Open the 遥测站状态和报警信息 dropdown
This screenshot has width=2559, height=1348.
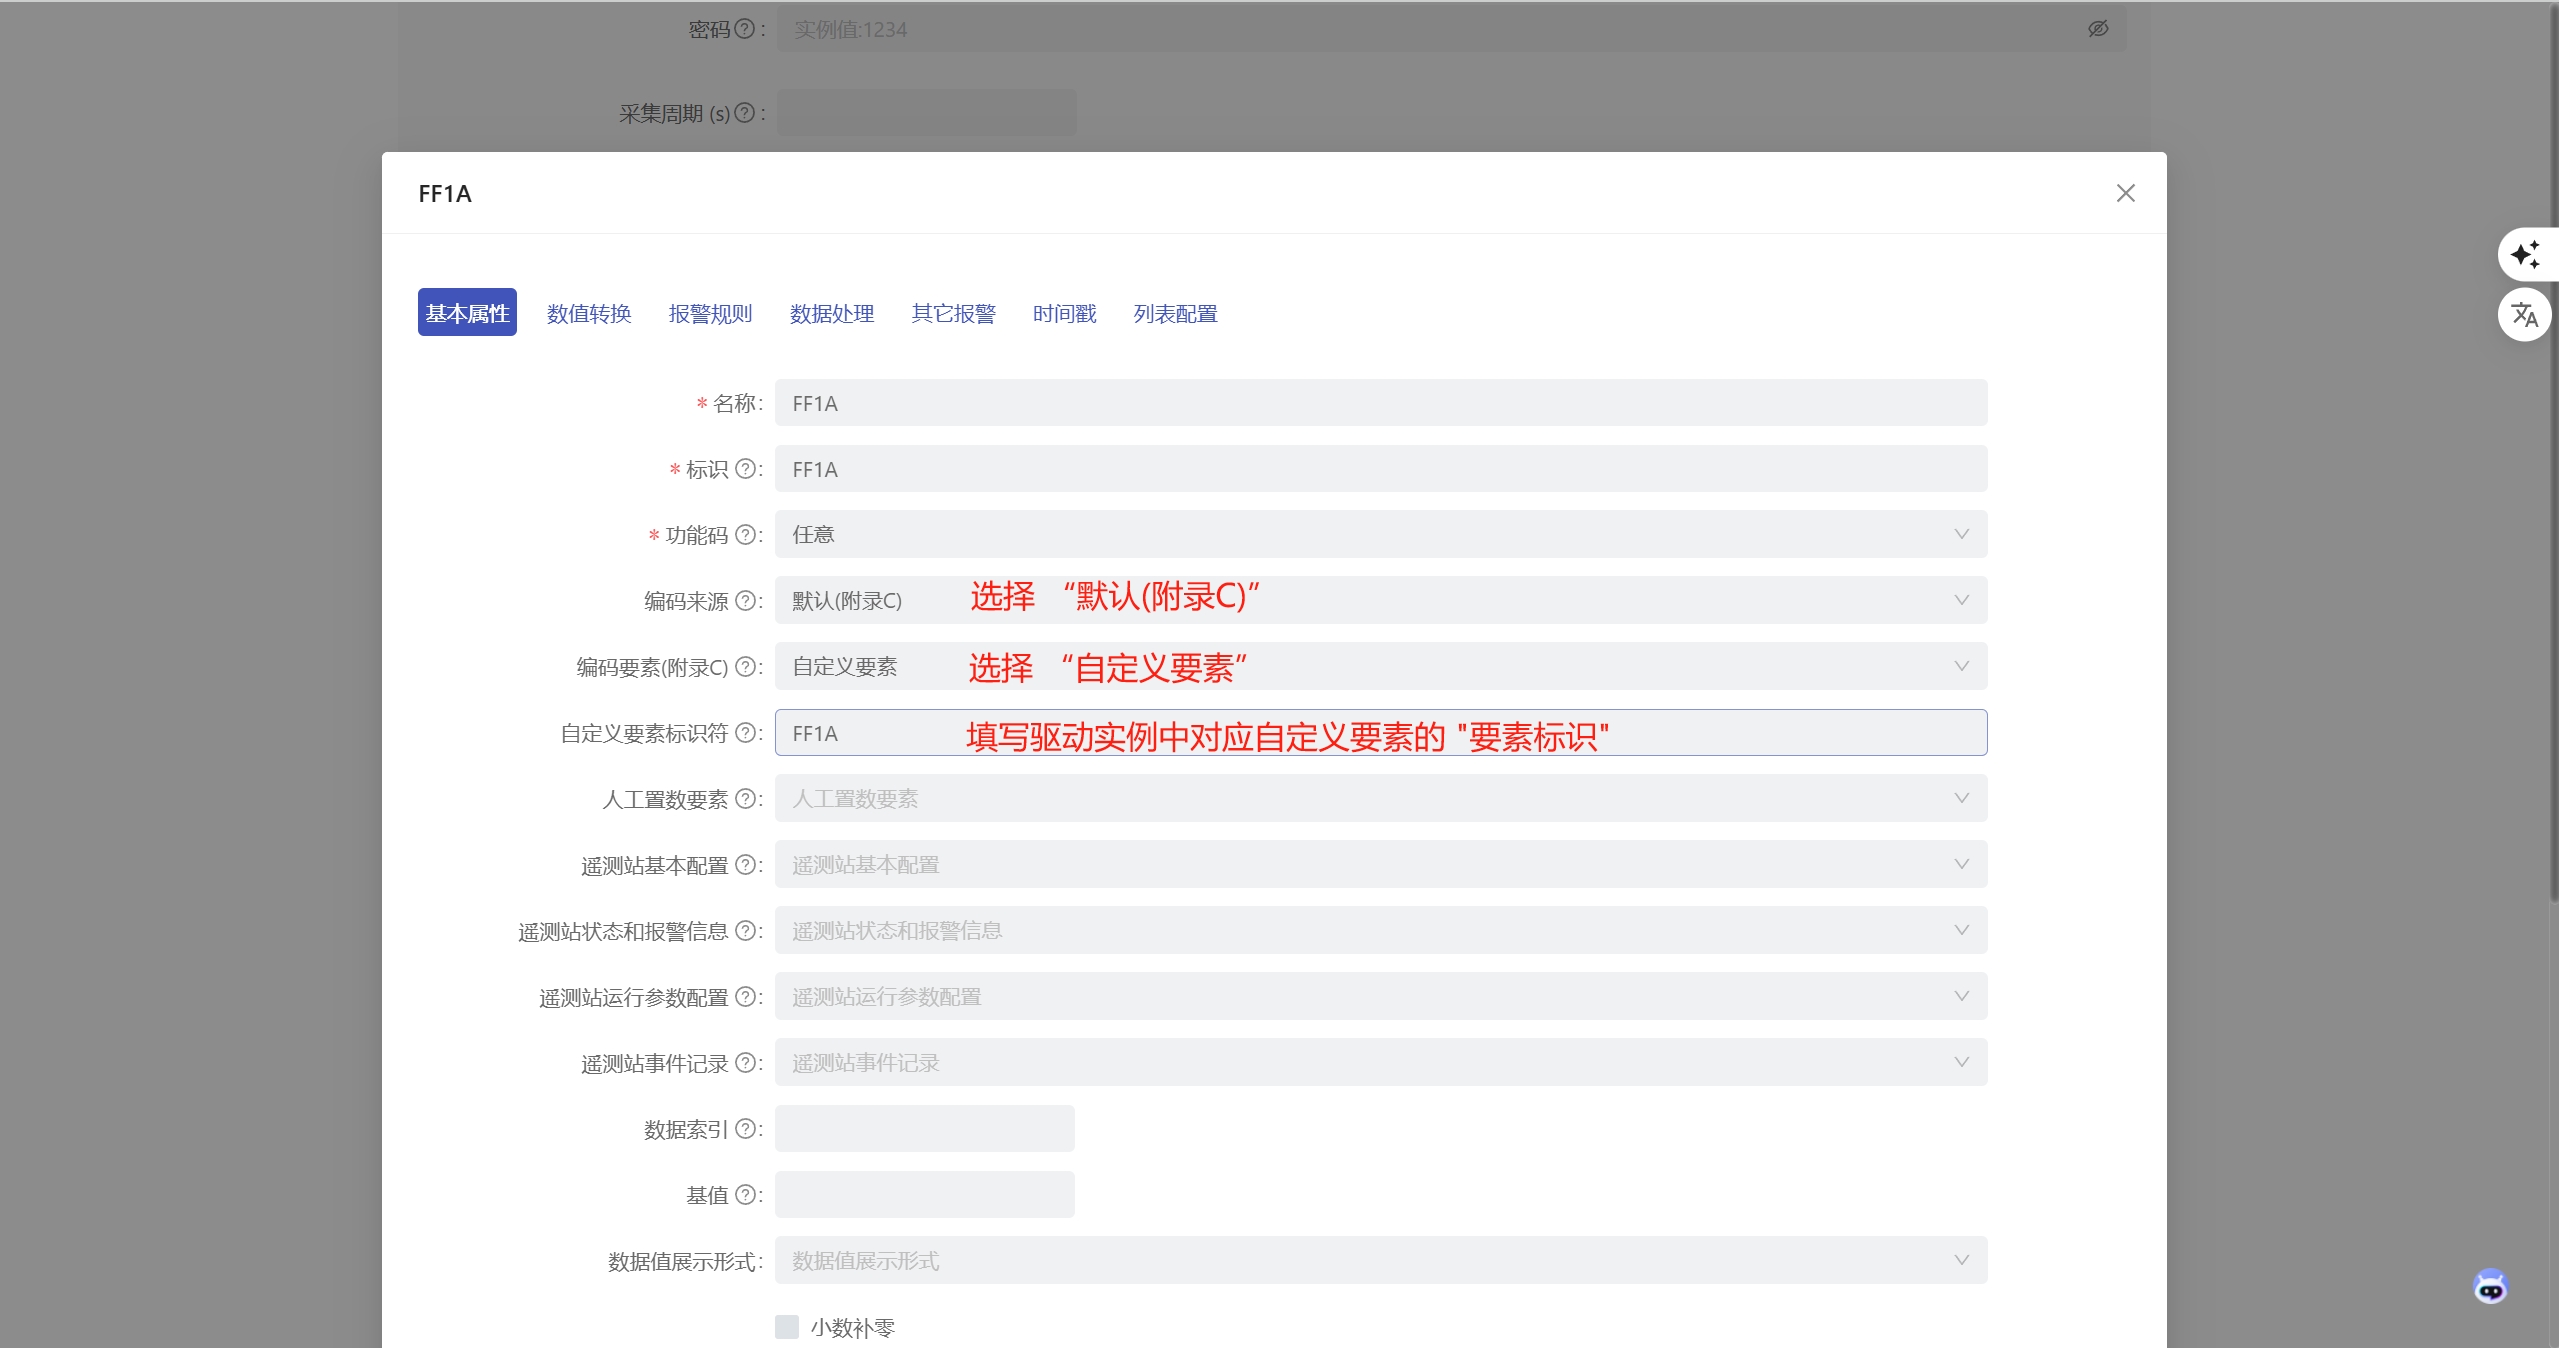click(x=1380, y=930)
